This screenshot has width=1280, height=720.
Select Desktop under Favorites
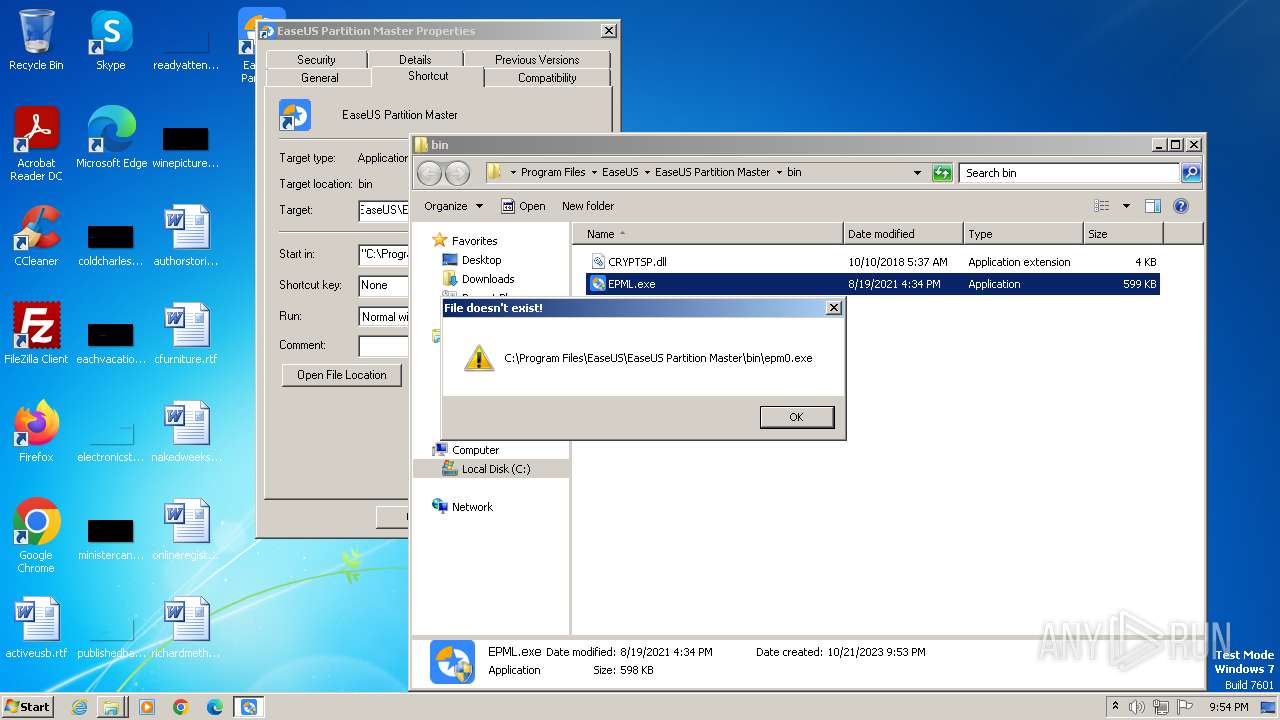pos(481,260)
